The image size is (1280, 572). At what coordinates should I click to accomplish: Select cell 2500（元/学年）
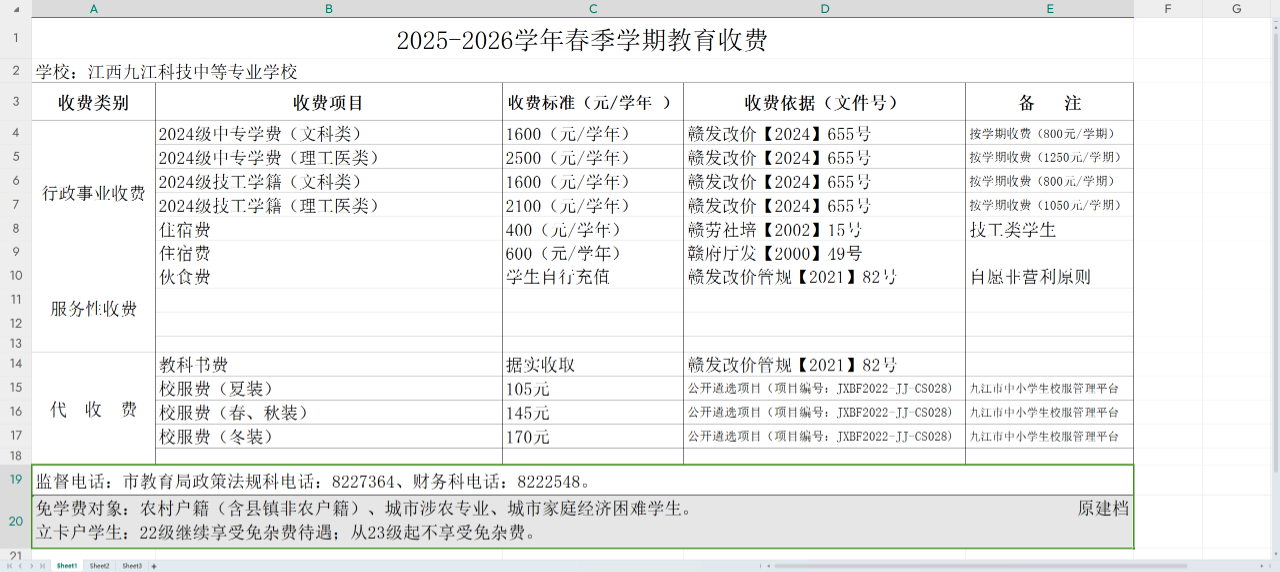(x=593, y=157)
